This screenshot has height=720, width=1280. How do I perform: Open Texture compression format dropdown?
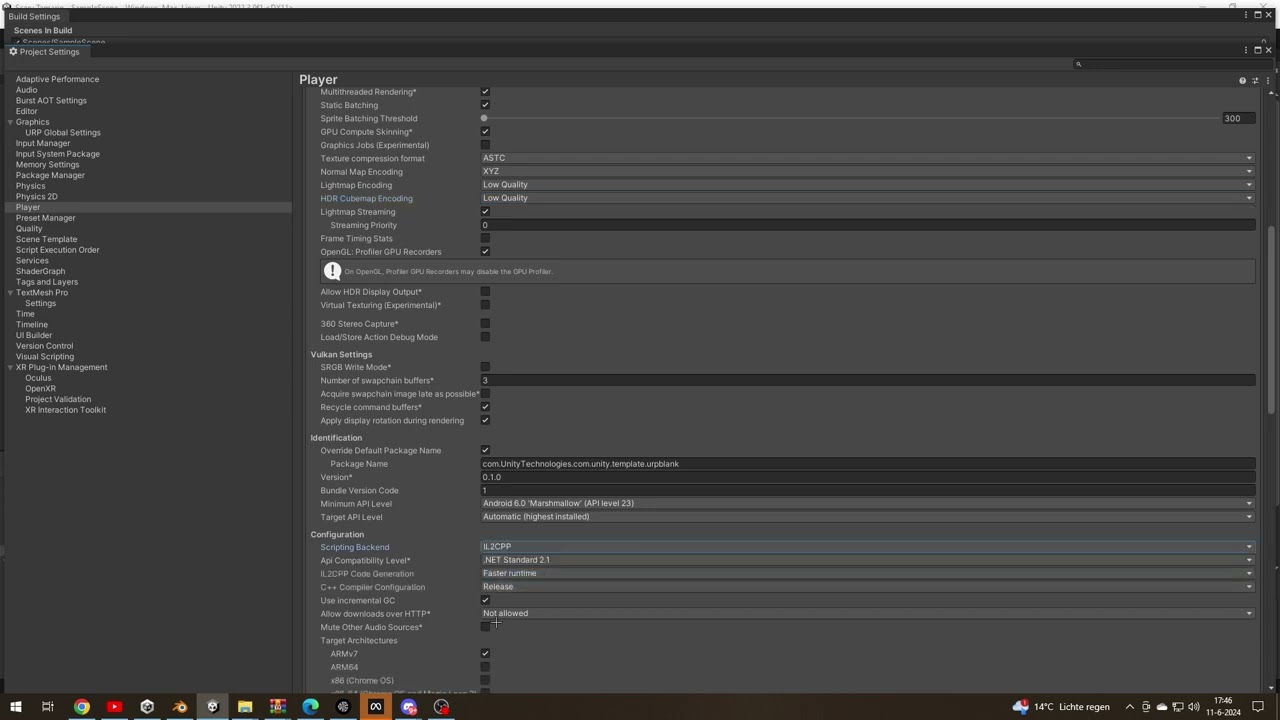867,158
